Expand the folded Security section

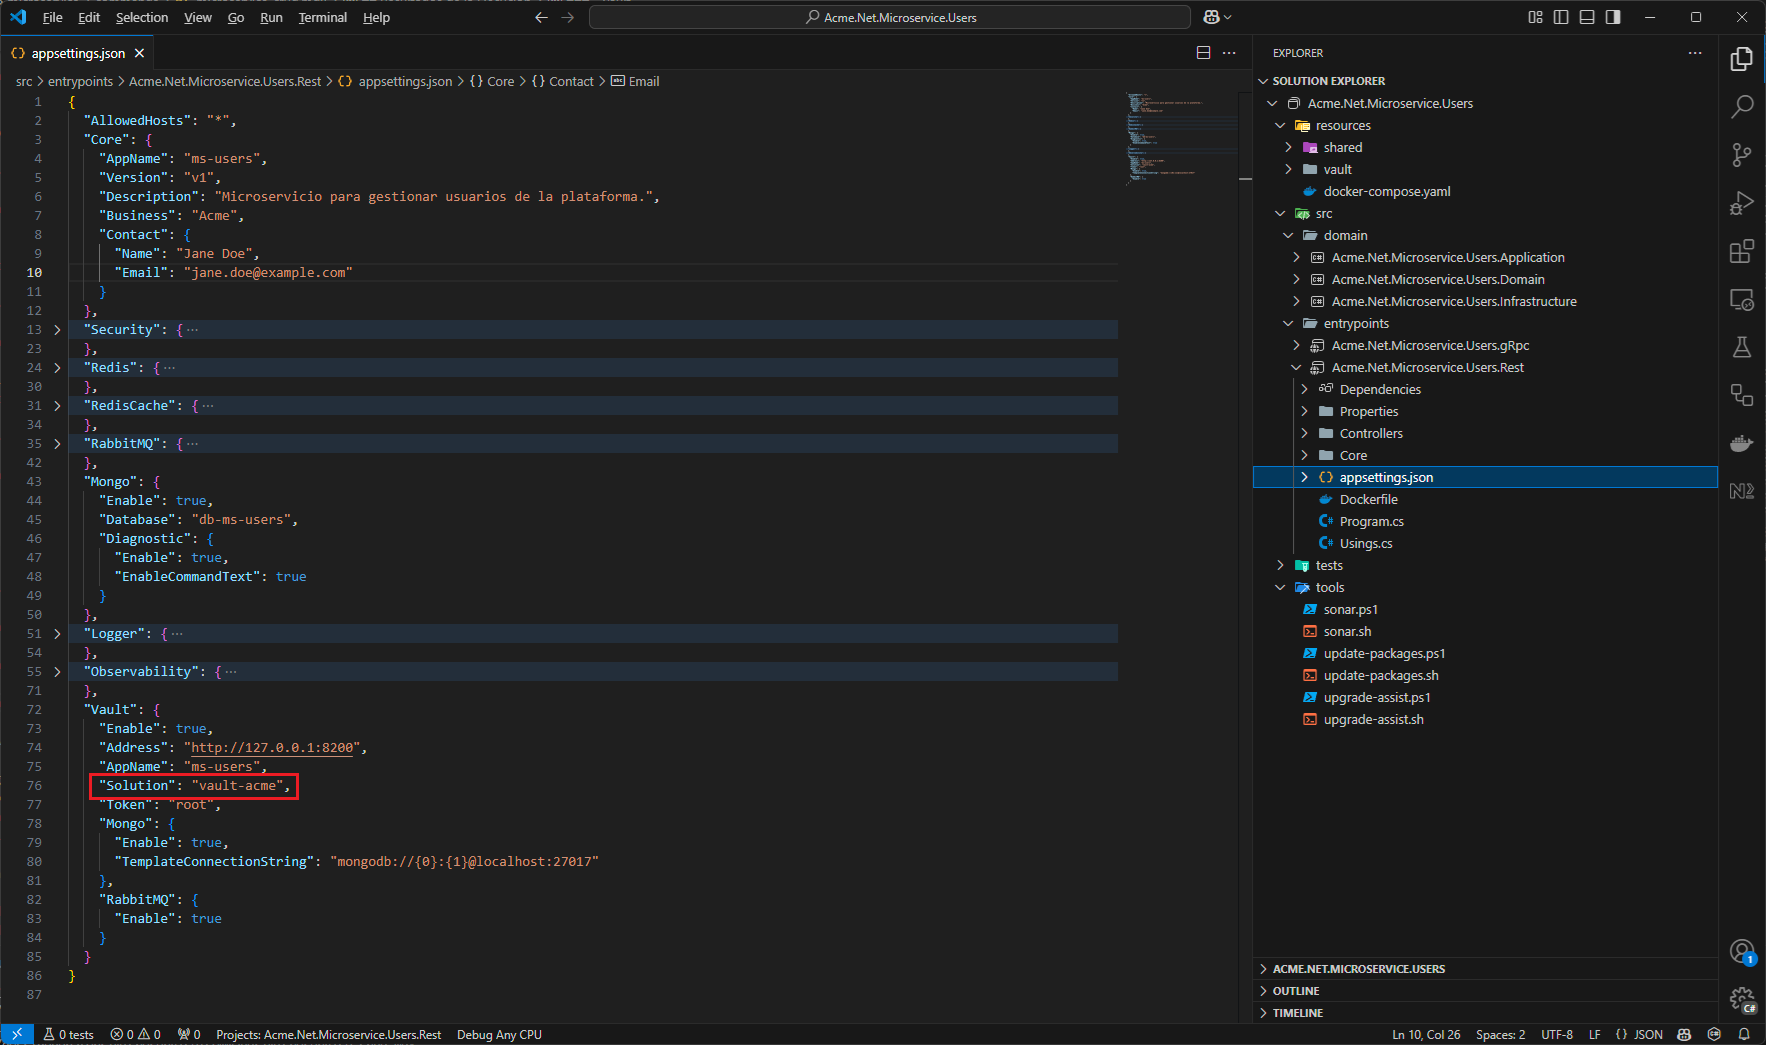[57, 329]
